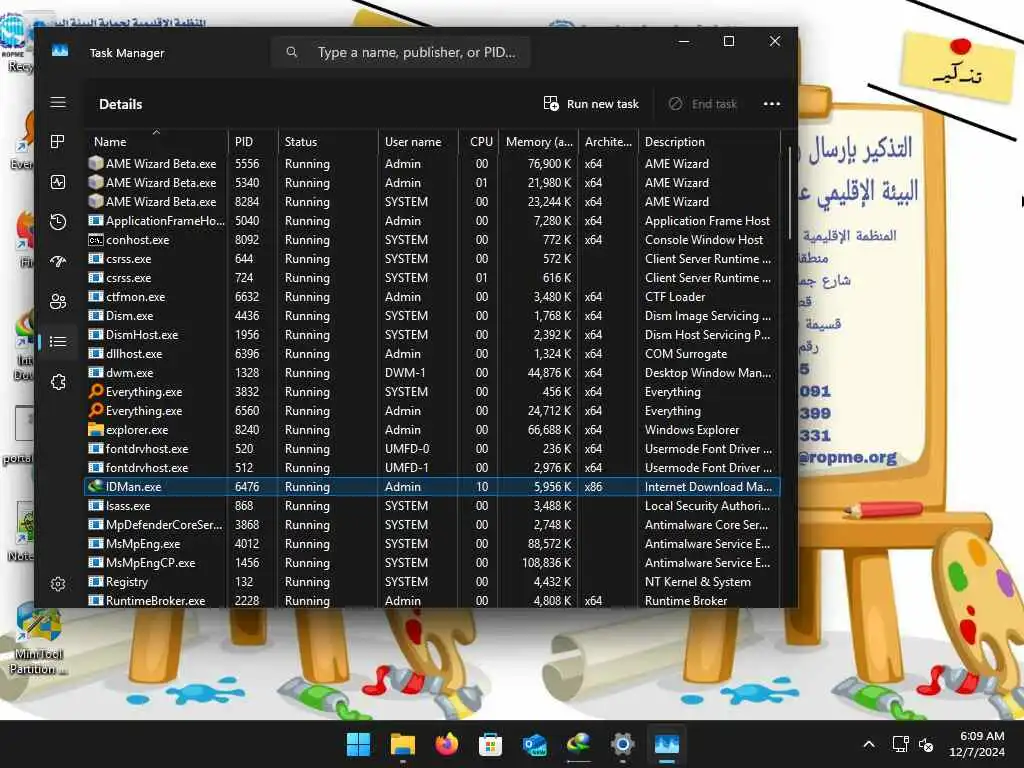This screenshot has width=1024, height=768.
Task: Click the End task button
Action: [x=703, y=104]
